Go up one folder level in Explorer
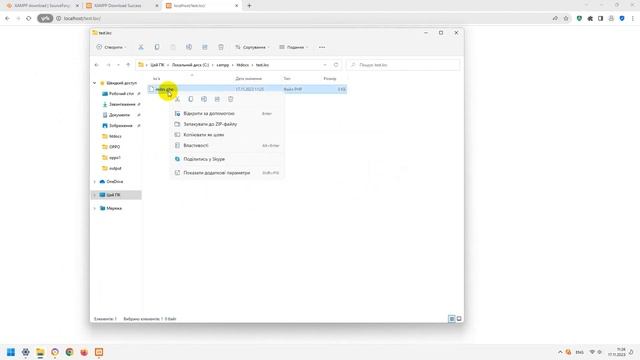 tap(128, 65)
